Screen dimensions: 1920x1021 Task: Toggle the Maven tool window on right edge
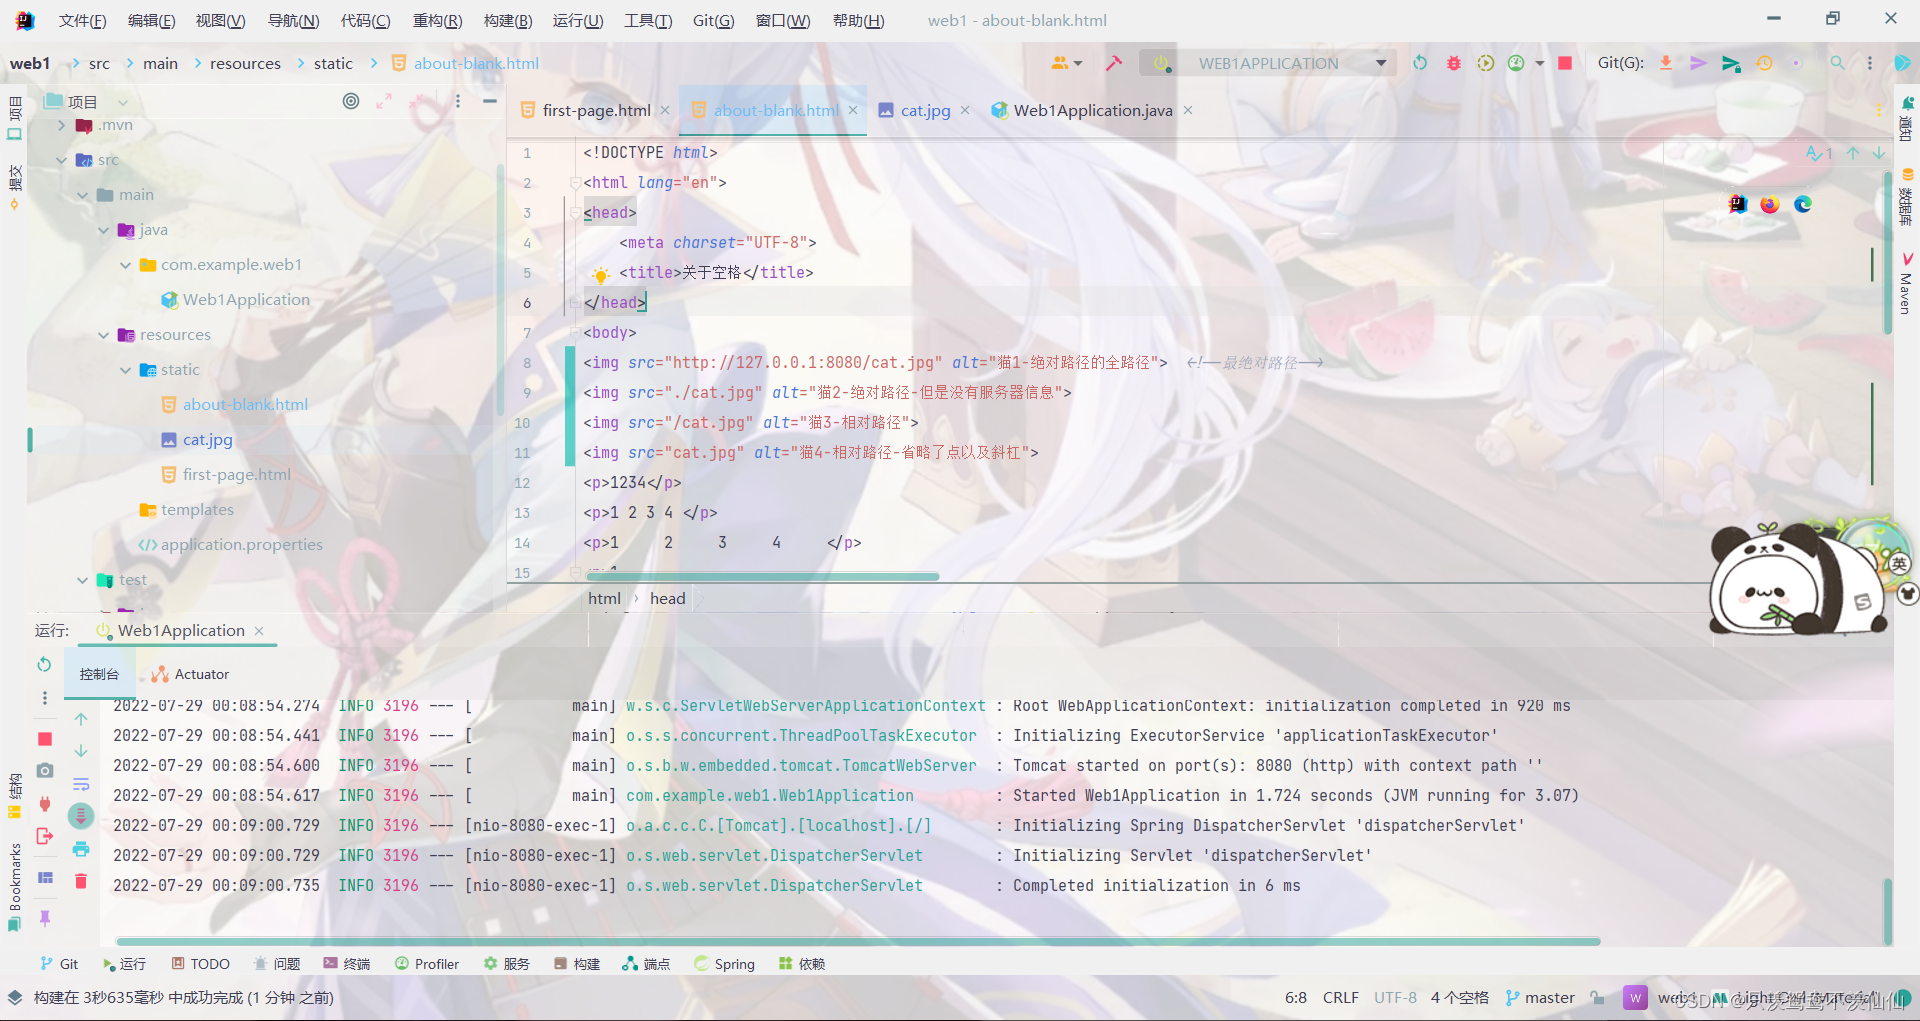[x=1906, y=284]
